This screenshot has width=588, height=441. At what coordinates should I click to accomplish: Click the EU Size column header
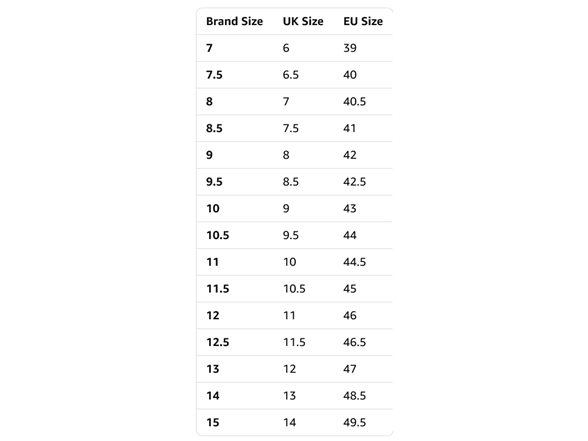[363, 21]
